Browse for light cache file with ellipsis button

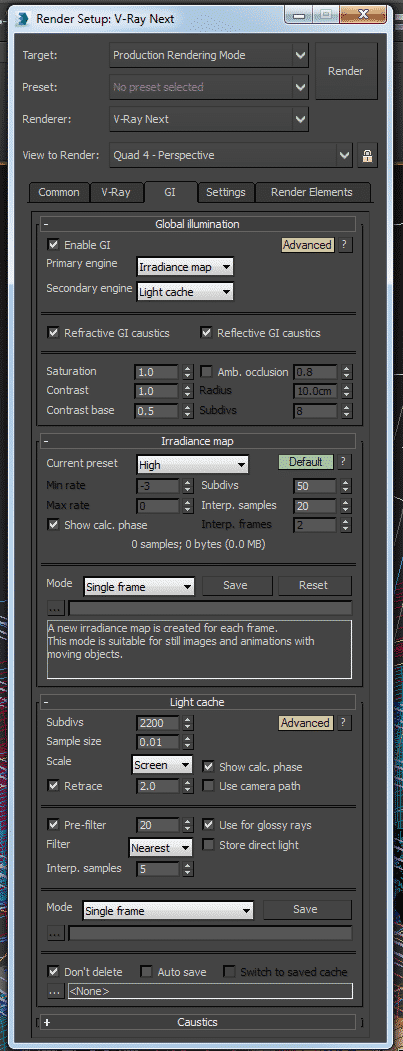[56, 933]
